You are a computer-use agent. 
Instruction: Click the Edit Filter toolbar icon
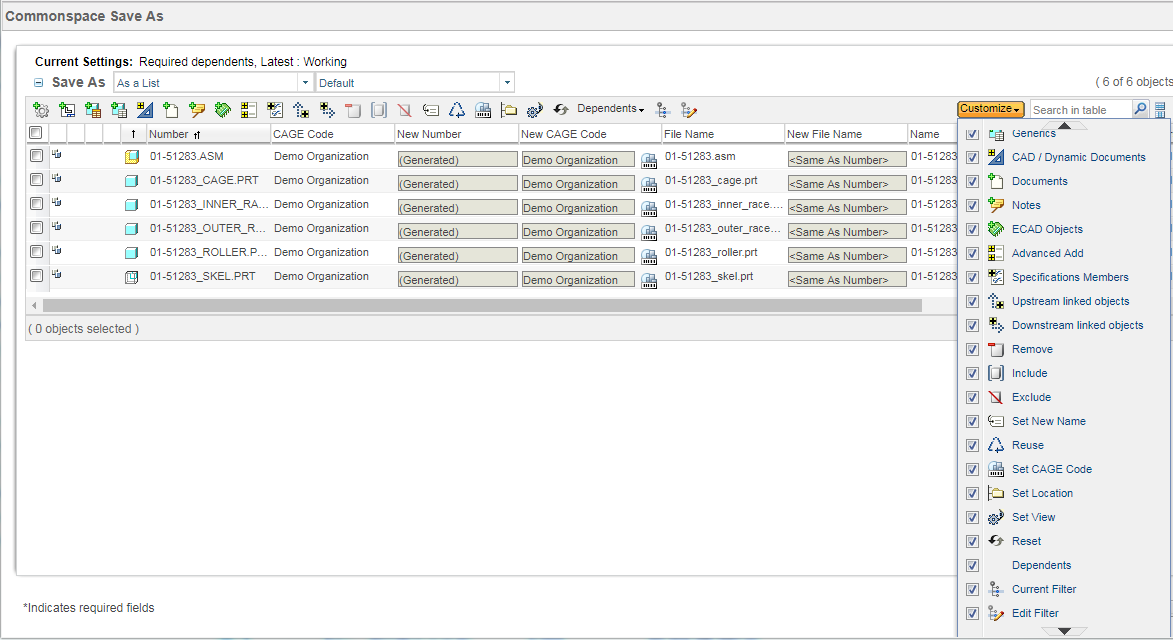coord(689,110)
